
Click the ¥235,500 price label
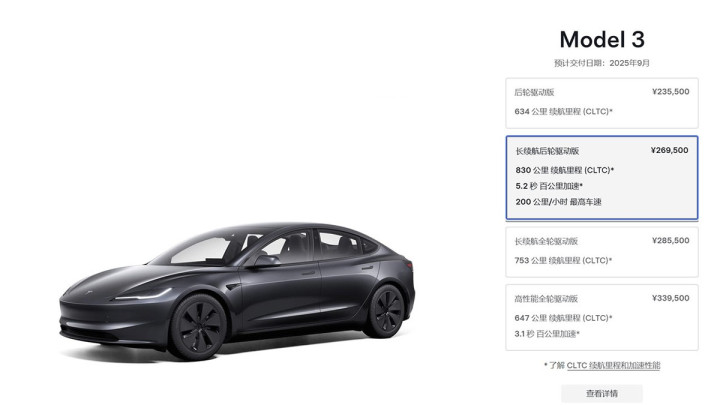tap(670, 92)
